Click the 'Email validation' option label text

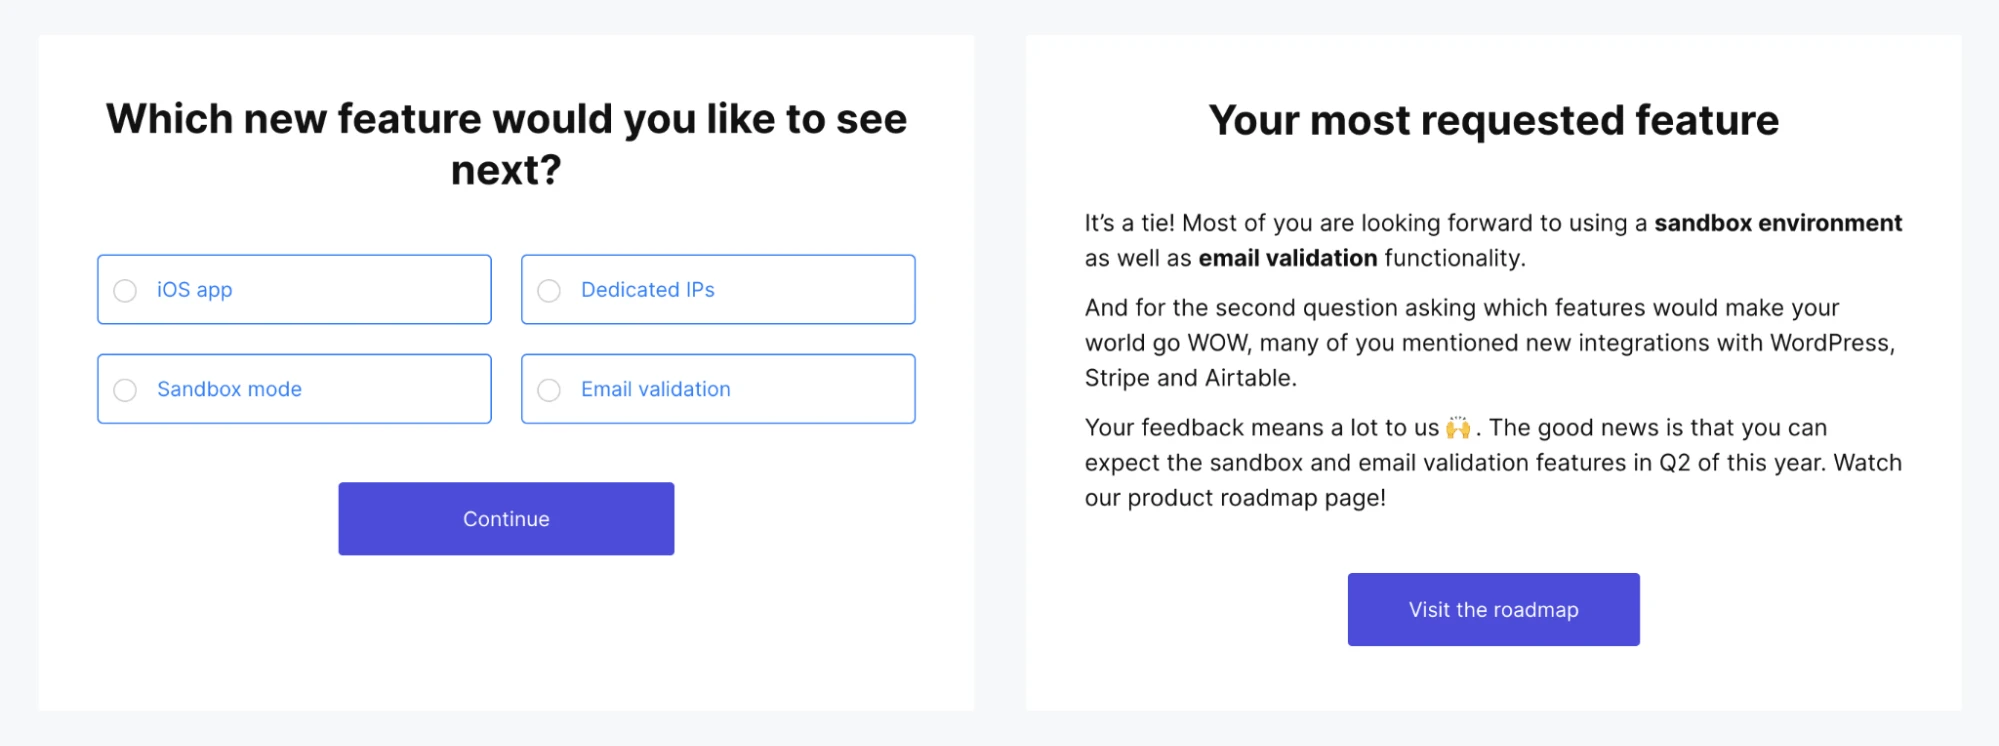tap(655, 389)
